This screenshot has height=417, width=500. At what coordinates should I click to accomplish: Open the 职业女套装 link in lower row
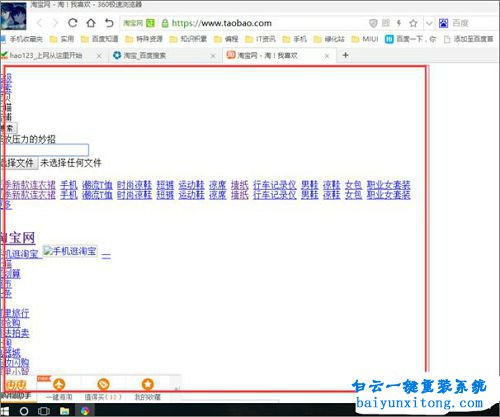[x=389, y=195]
